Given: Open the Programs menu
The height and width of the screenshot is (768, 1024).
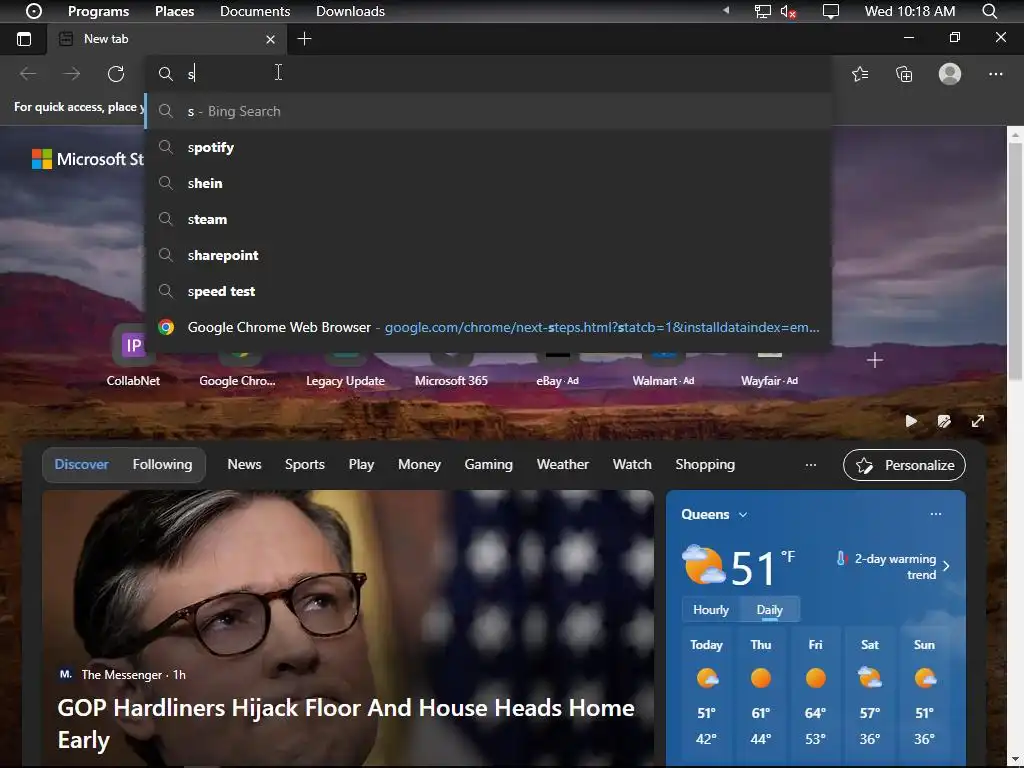Looking at the screenshot, I should tap(99, 11).
